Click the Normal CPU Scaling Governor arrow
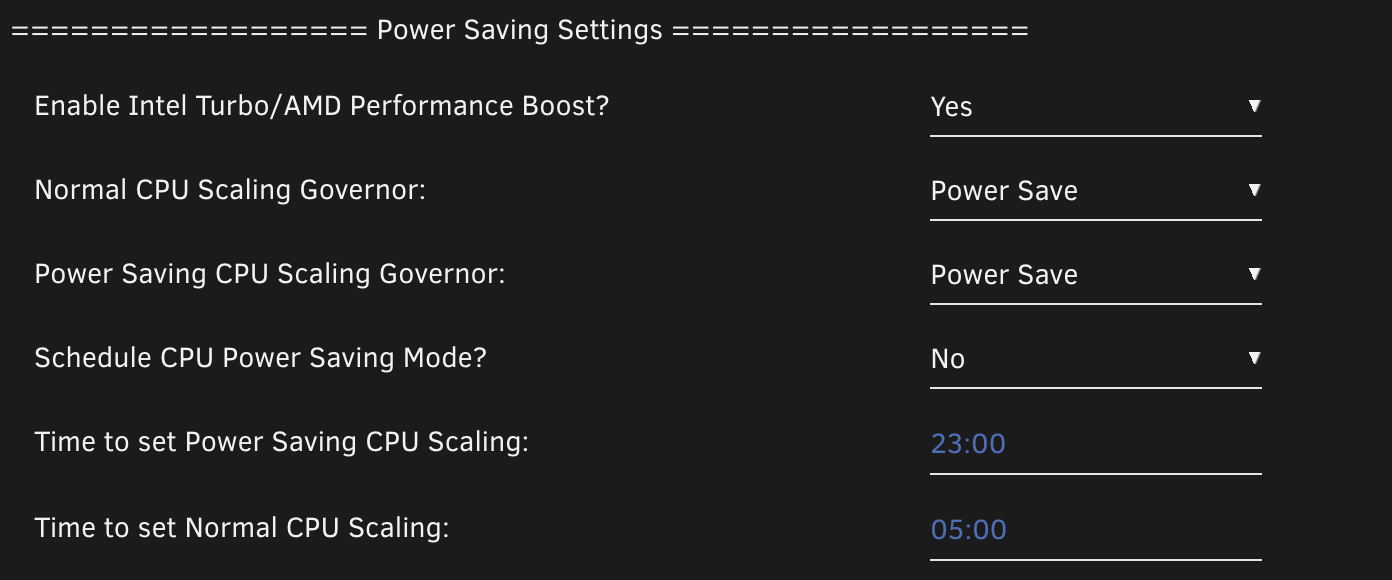The height and width of the screenshot is (580, 1392). coord(1254,190)
